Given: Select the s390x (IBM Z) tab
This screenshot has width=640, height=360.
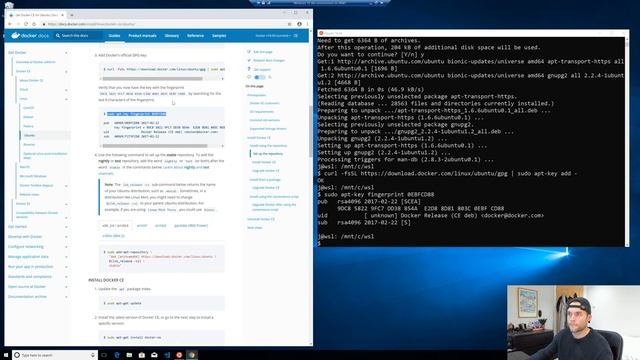Looking at the screenshot, I should [113, 236].
